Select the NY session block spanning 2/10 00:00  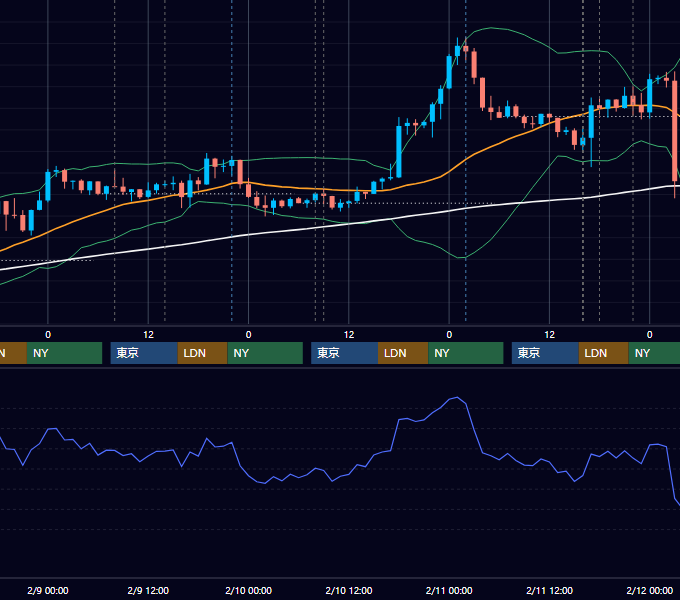[x=265, y=353]
